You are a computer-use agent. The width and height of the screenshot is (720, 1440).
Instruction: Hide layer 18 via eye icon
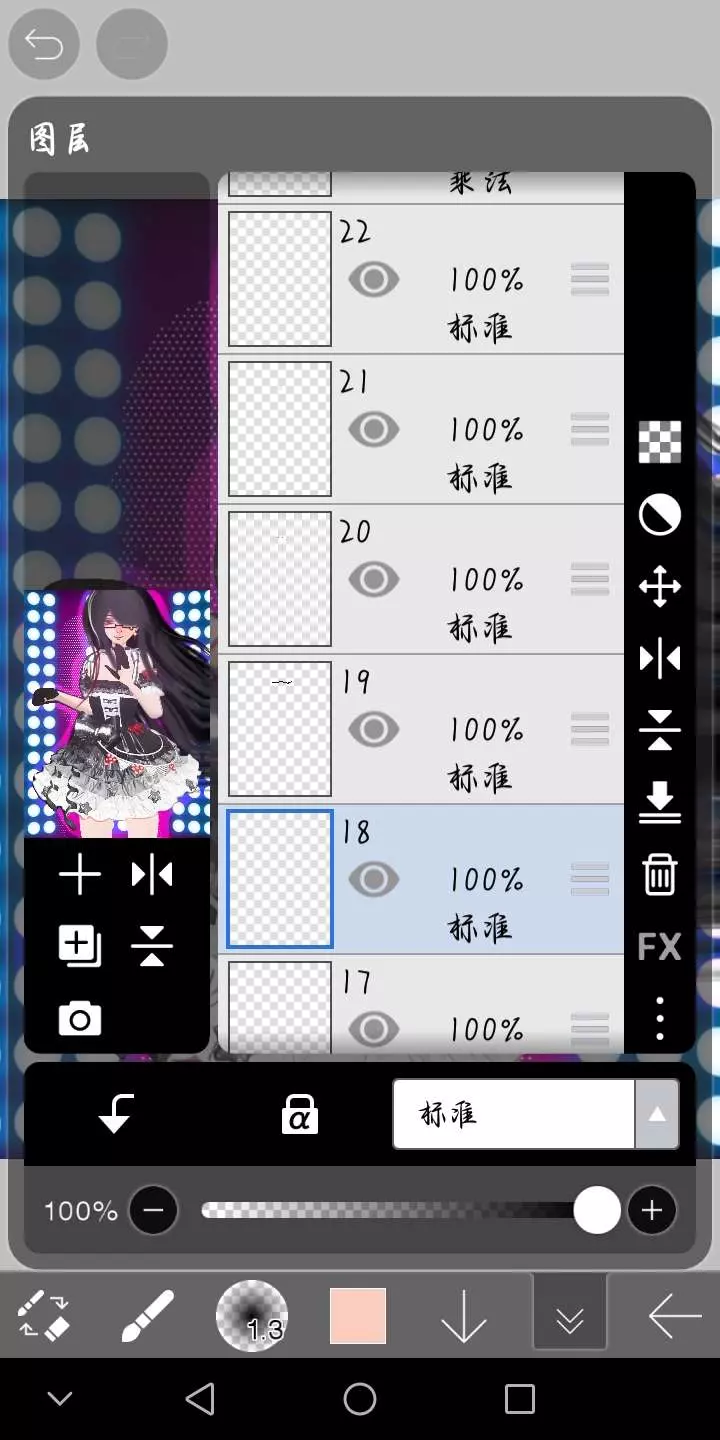(x=374, y=880)
